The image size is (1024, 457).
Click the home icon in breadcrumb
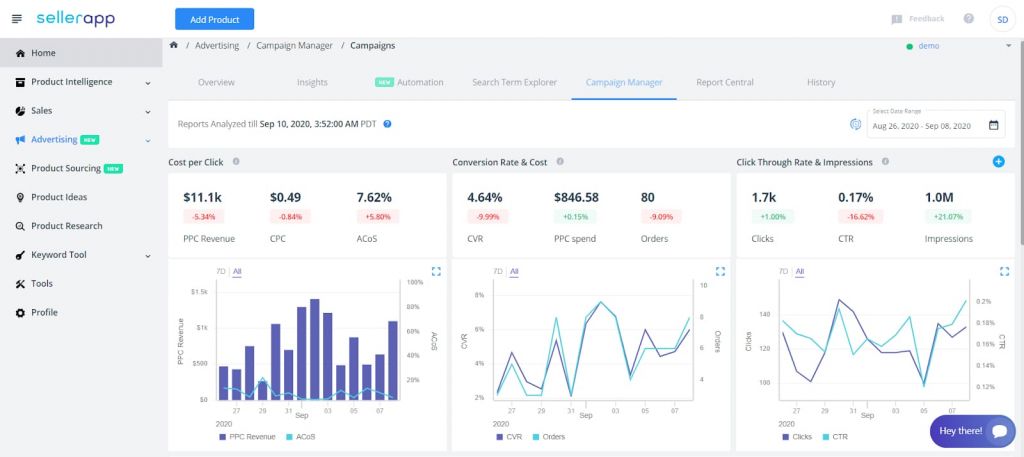coord(175,45)
